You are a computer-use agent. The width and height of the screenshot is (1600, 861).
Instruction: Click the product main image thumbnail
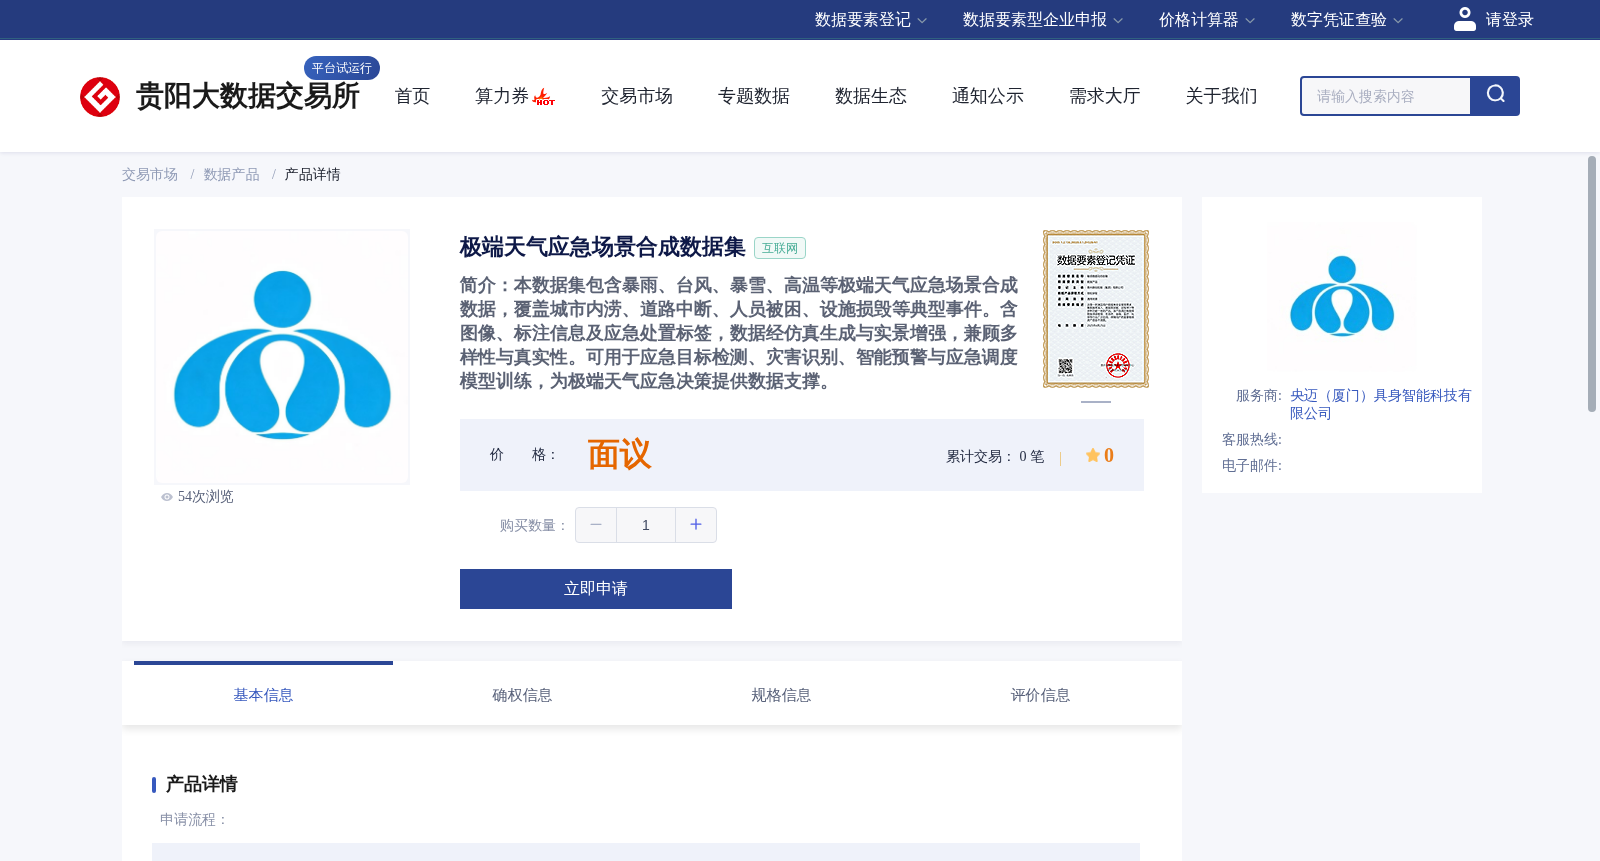[282, 357]
